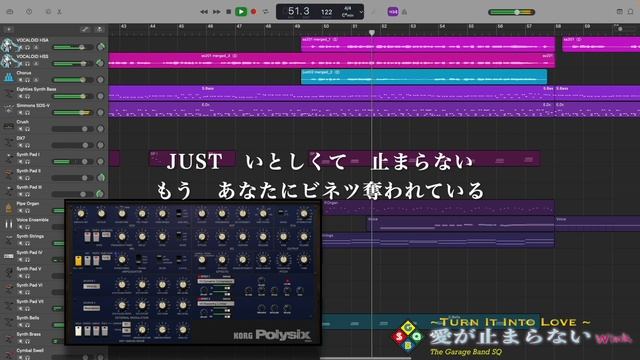
Task: Click the playhead marker in the ruler
Action: tap(372, 32)
